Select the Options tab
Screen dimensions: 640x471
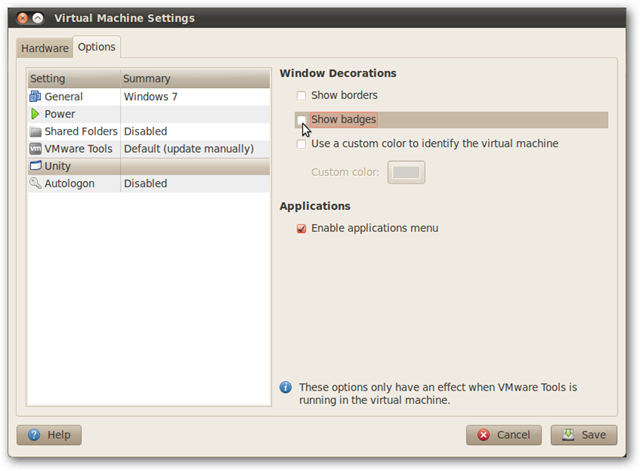(x=97, y=47)
